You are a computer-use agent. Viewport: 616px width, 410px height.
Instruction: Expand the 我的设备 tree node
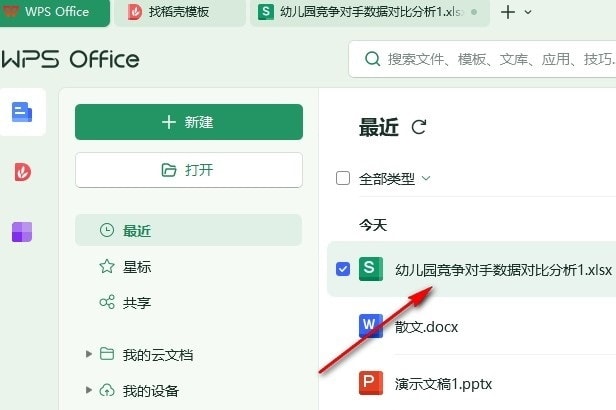[x=89, y=390]
